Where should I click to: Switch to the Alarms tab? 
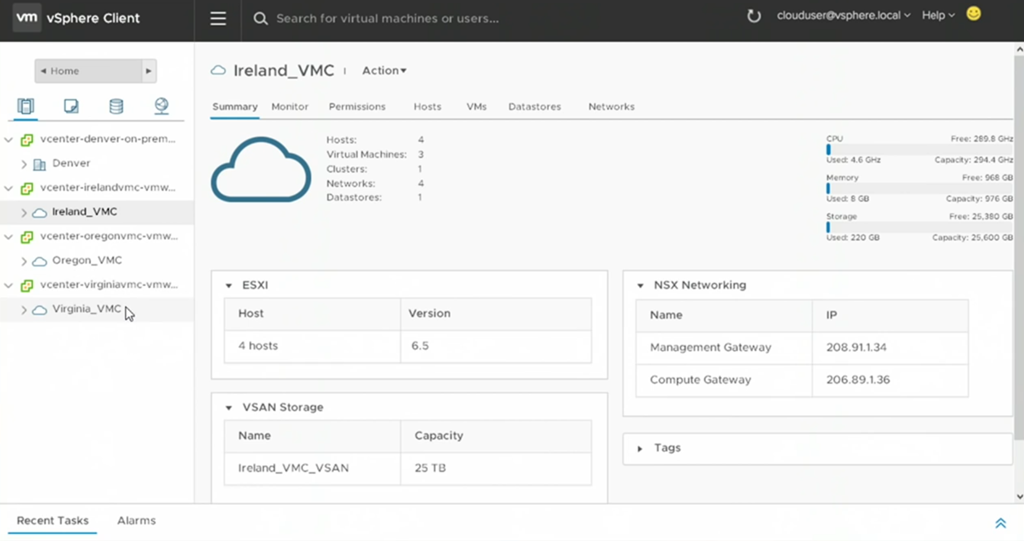coord(136,521)
